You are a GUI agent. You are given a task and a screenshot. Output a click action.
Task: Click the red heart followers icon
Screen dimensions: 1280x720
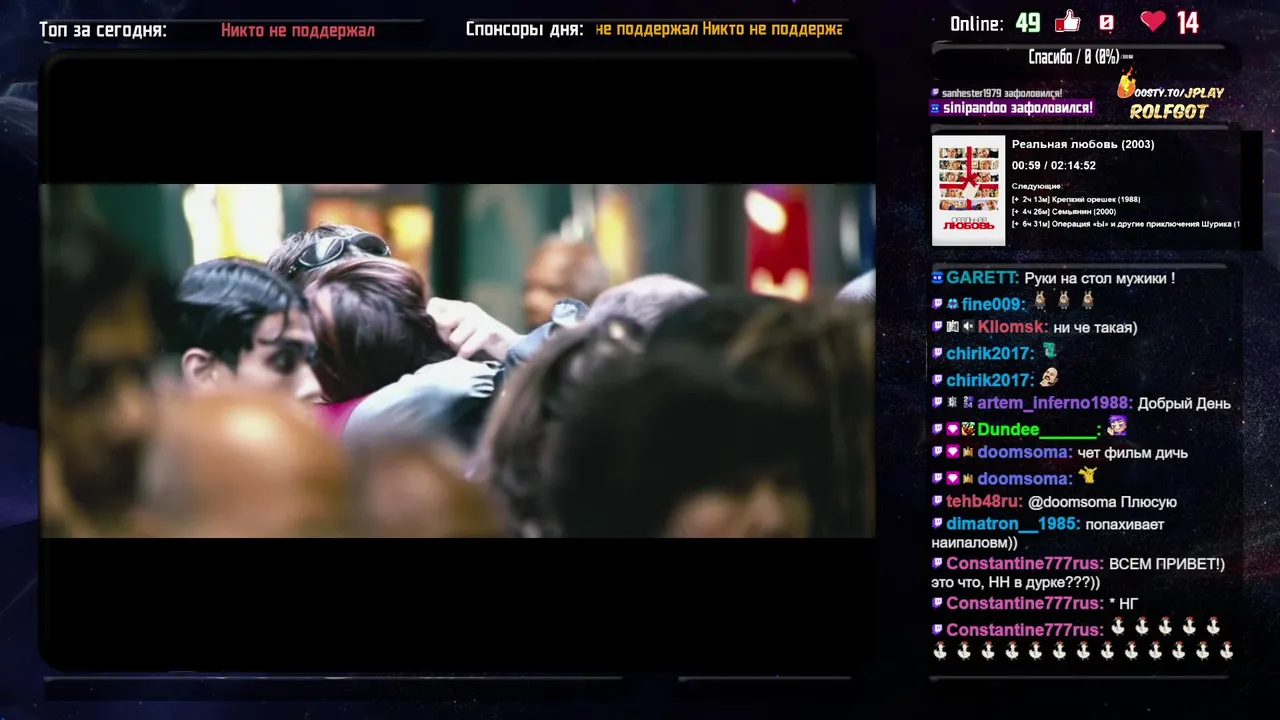[x=1153, y=21]
